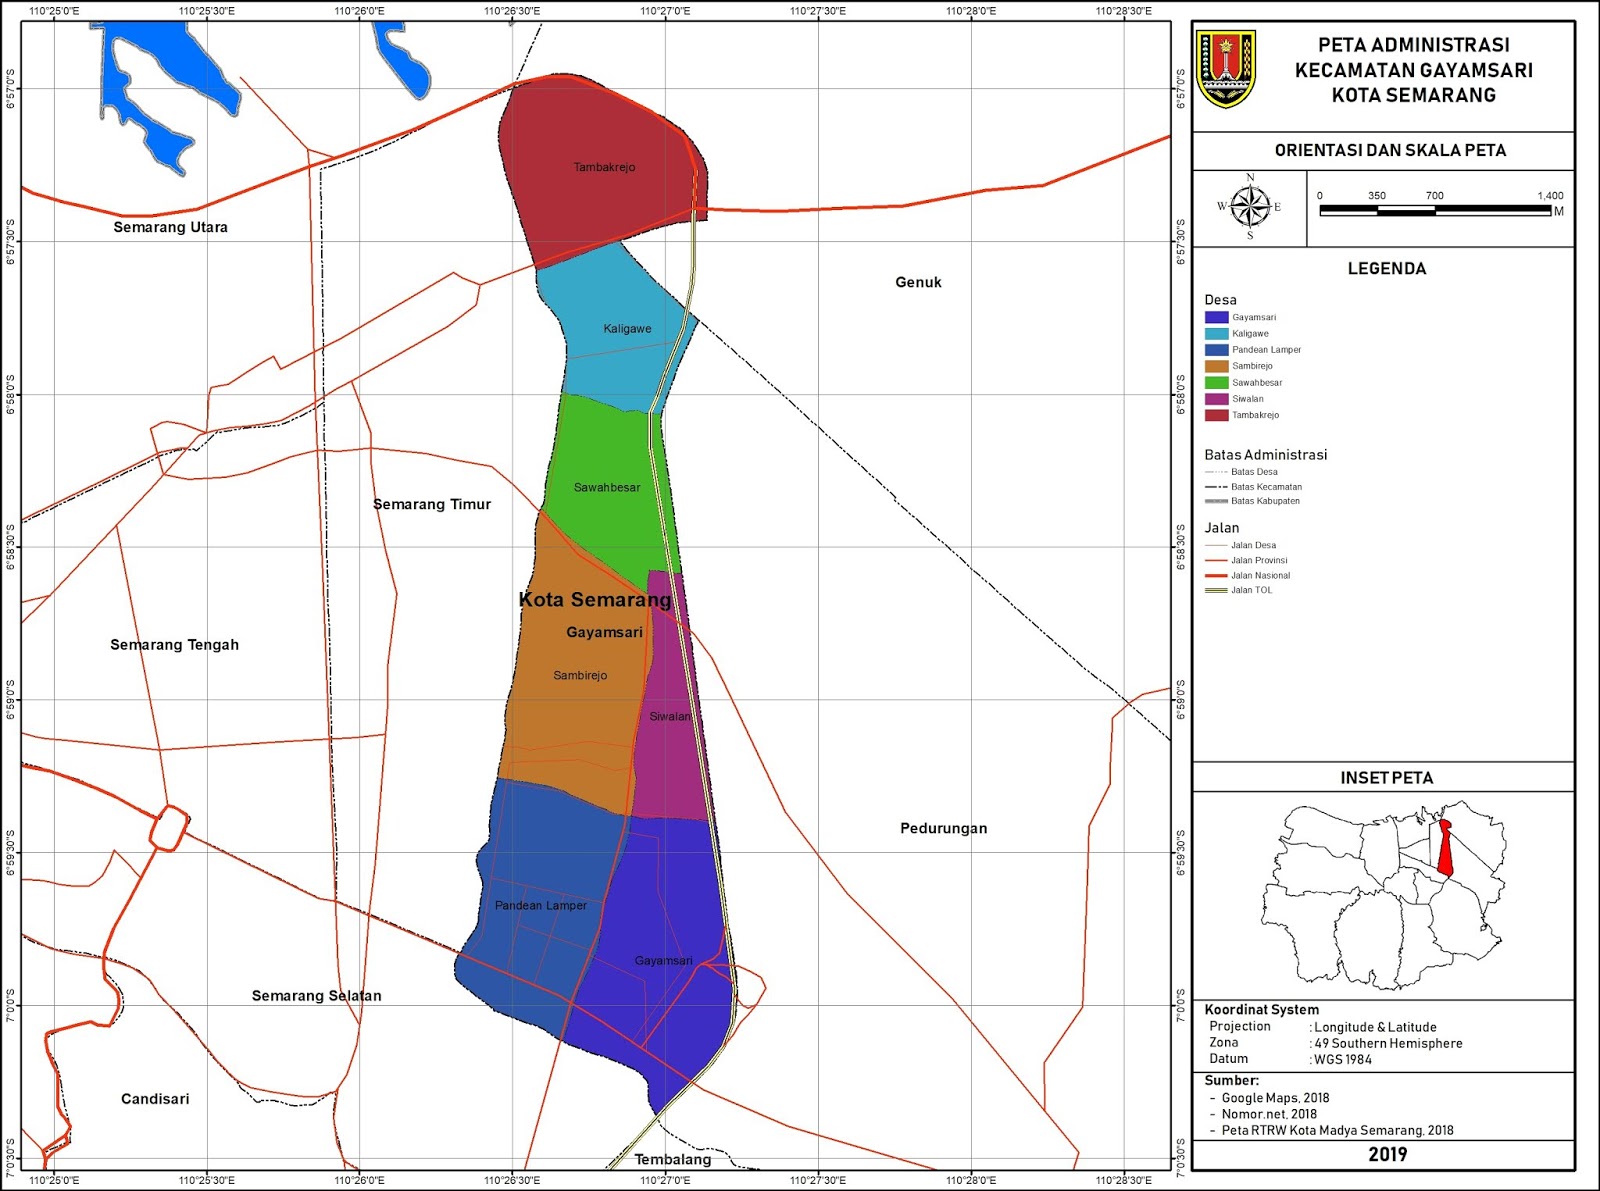1600x1191 pixels.
Task: Click the Tambakrejo label on the map
Action: 604,167
